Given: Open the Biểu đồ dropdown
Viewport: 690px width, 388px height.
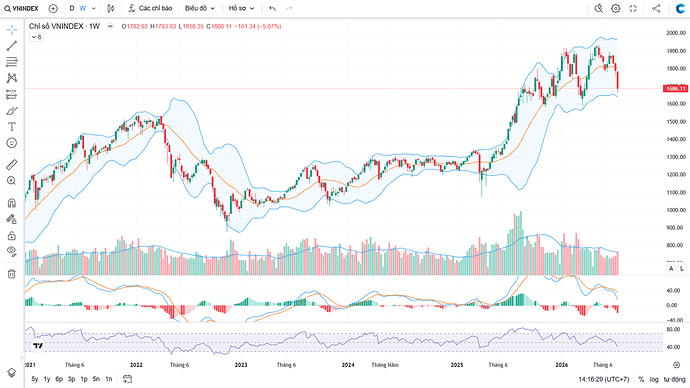Looking at the screenshot, I should [200, 8].
